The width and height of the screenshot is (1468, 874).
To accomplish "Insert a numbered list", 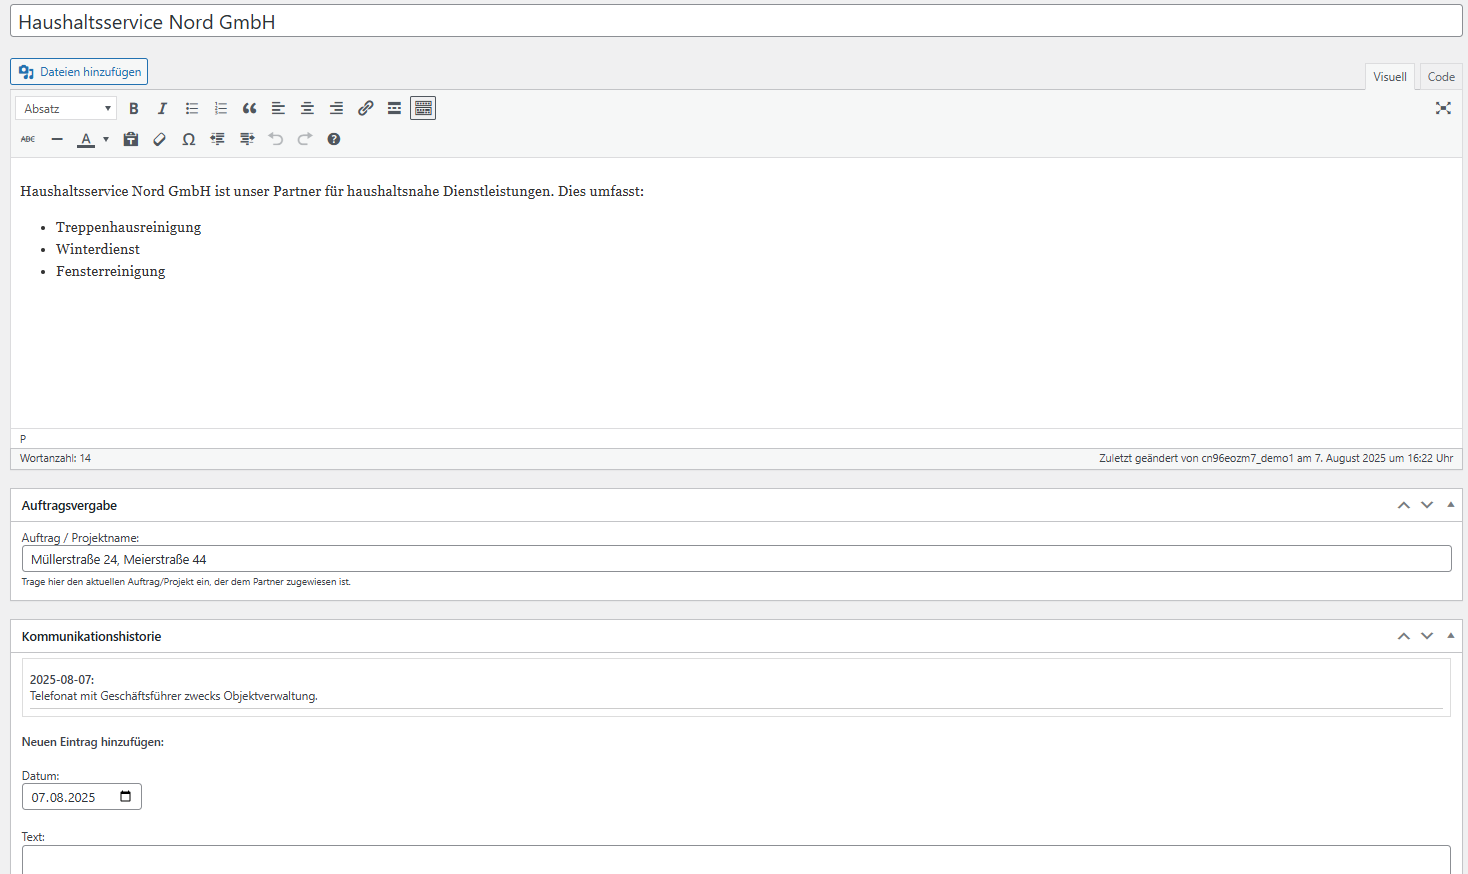I will pyautogui.click(x=221, y=108).
